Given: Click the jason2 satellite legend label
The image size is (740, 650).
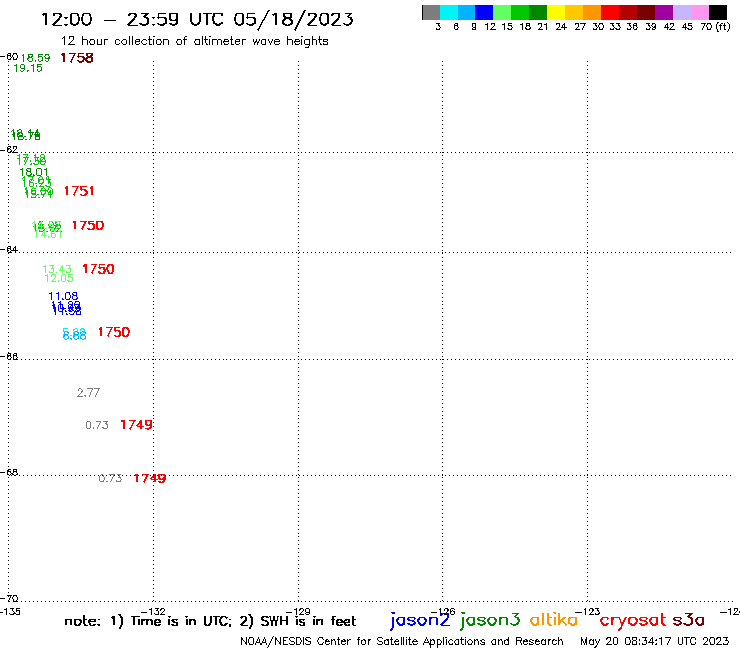Looking at the screenshot, I should click(x=420, y=620).
